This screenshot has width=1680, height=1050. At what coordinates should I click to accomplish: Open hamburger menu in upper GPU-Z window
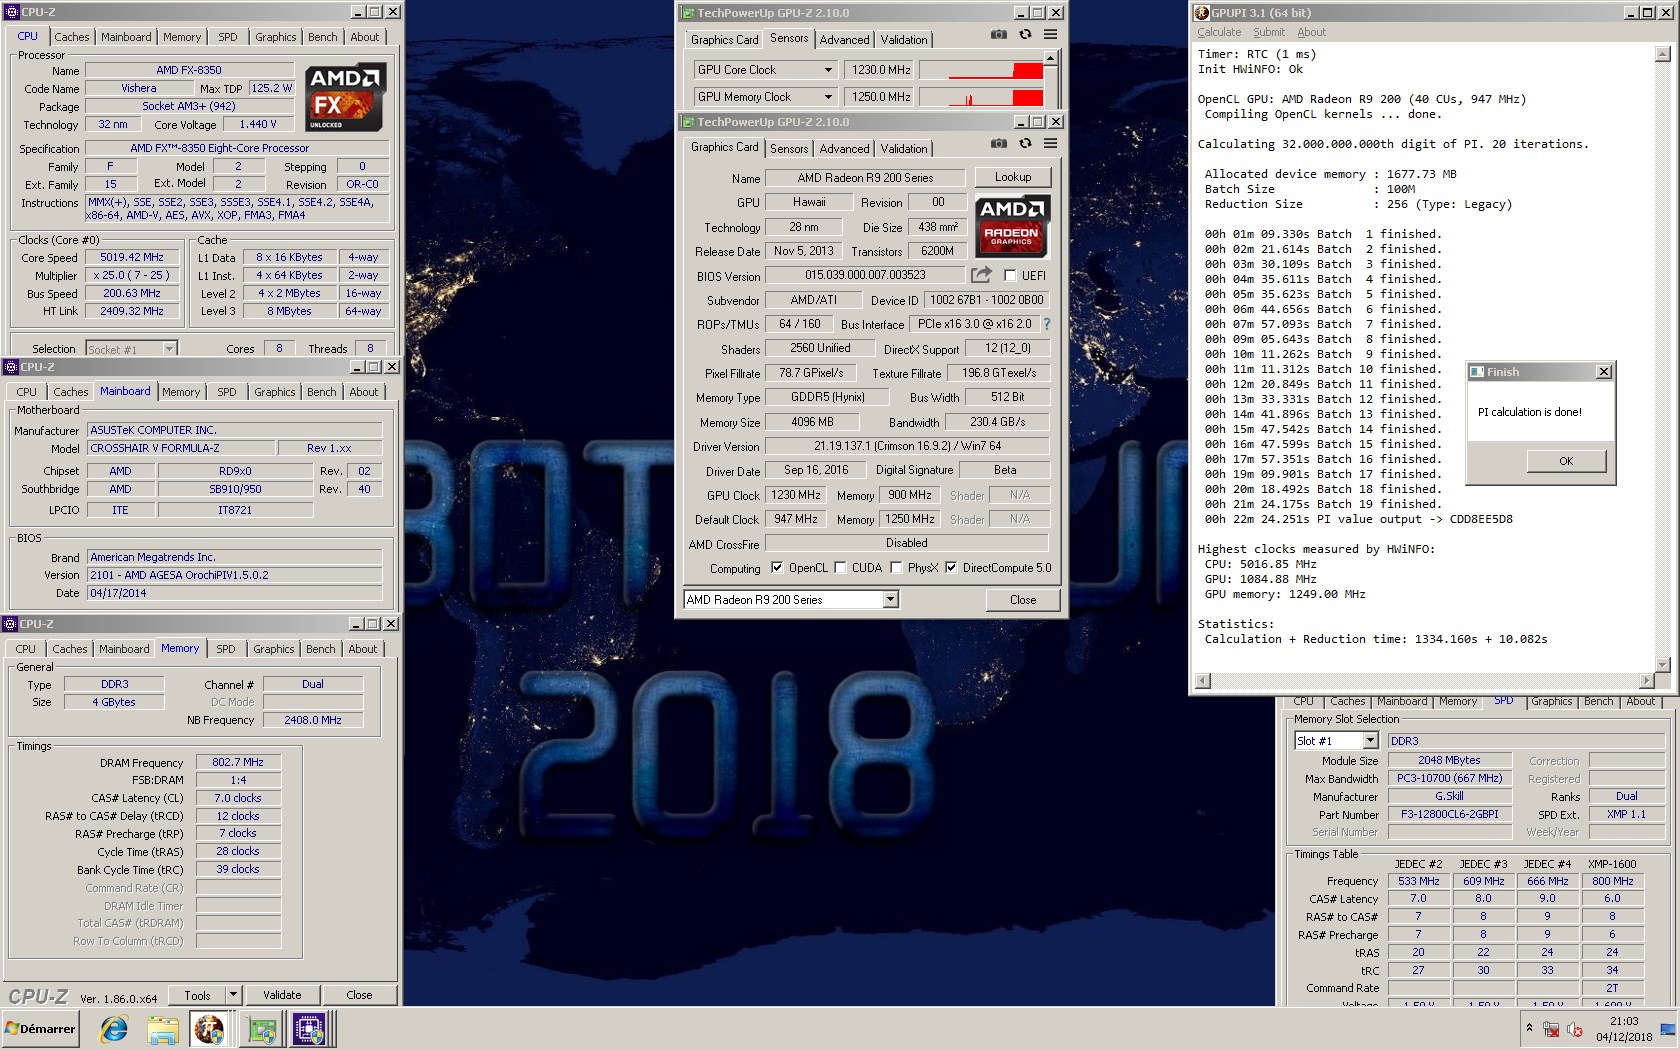[1050, 34]
